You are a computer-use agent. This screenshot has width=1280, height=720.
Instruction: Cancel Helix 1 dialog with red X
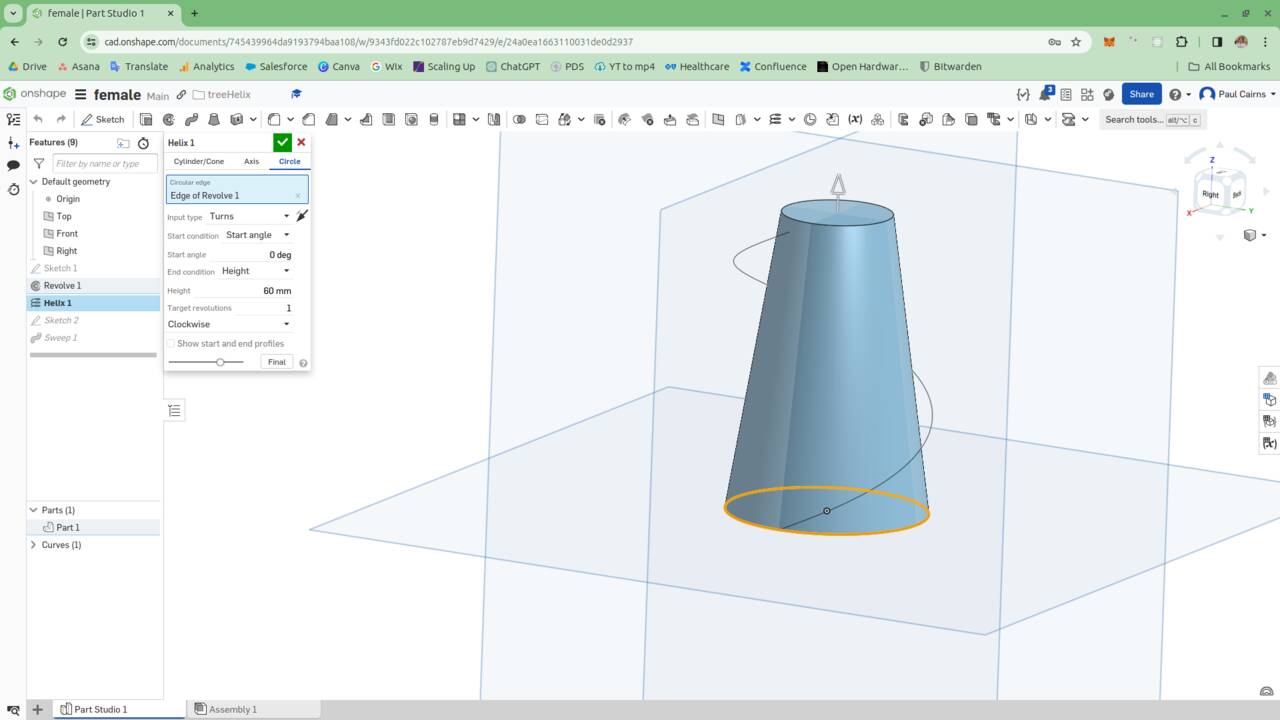tap(301, 143)
